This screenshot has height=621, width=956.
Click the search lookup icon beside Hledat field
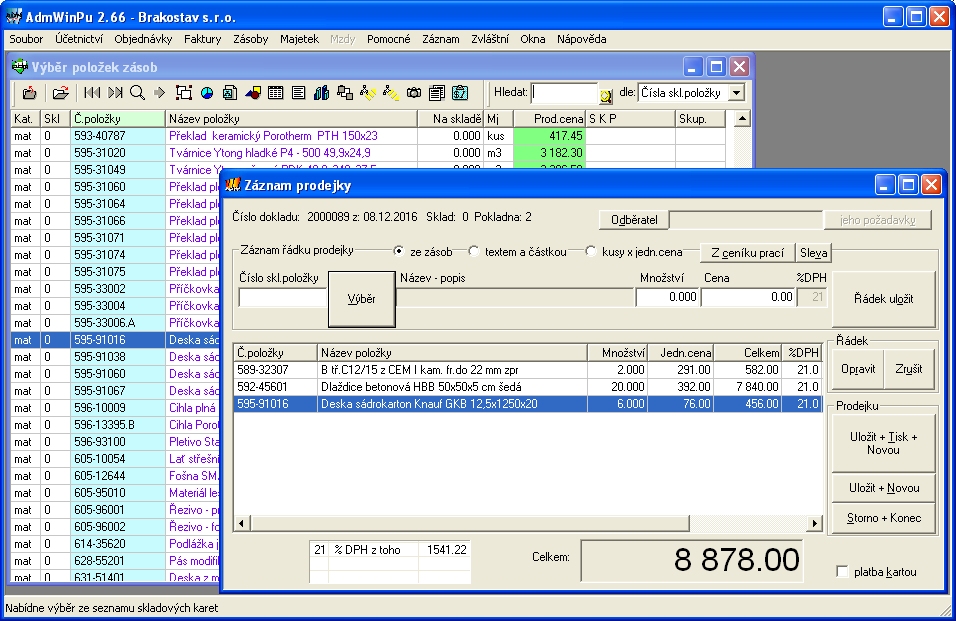[605, 95]
